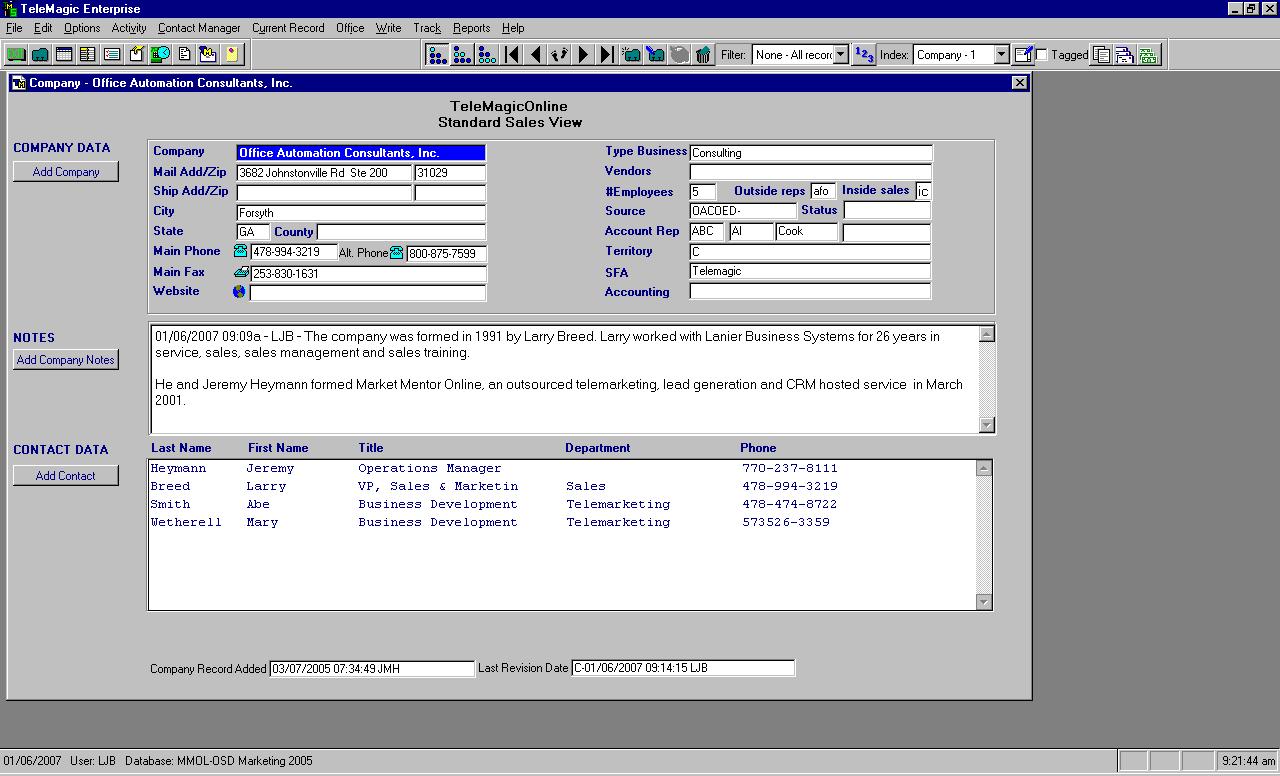Expand the County field selector

coord(293,231)
